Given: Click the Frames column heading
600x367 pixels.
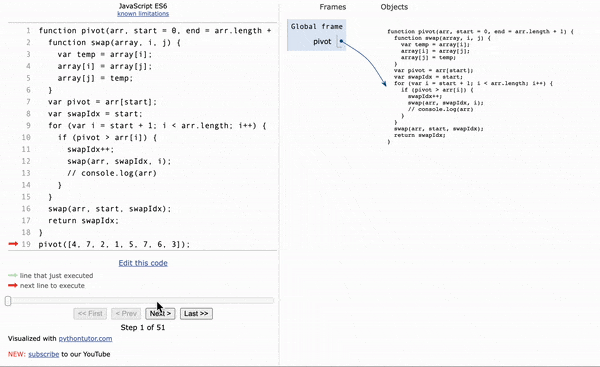Looking at the screenshot, I should (333, 7).
